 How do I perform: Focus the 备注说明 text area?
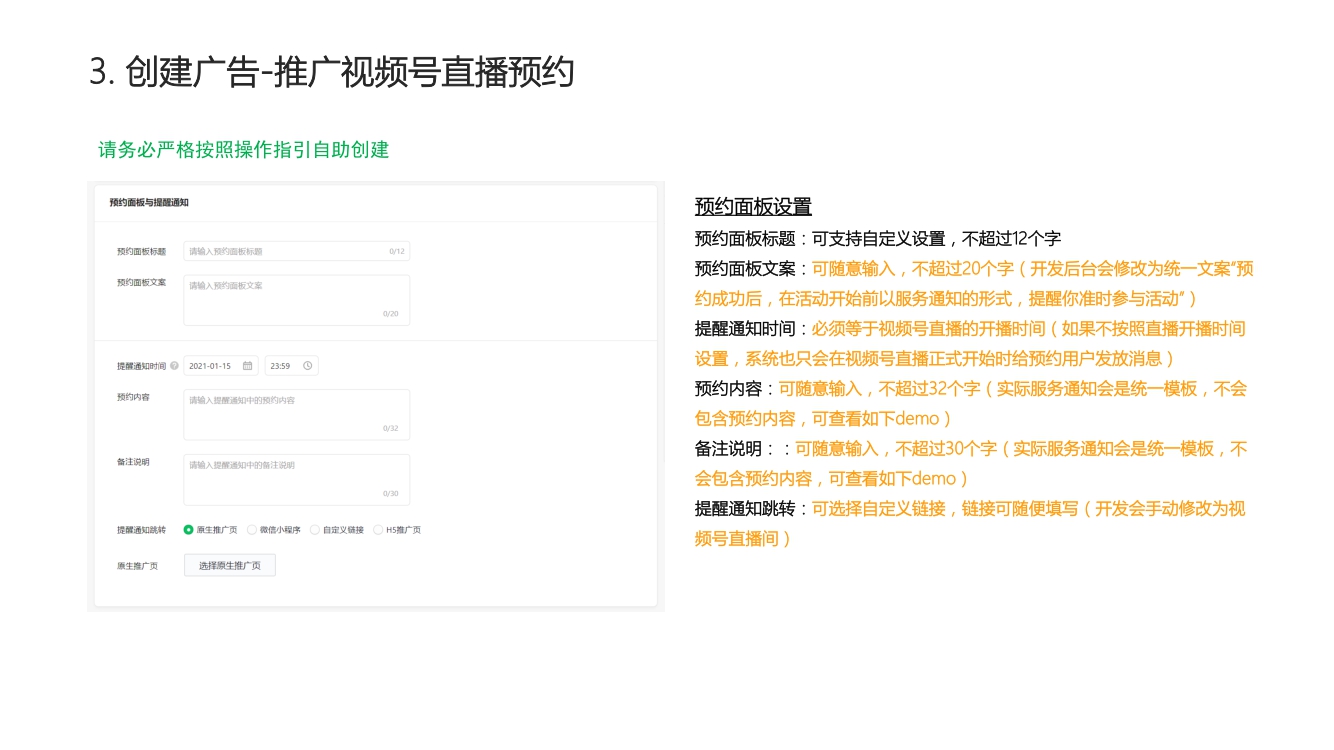(296, 479)
